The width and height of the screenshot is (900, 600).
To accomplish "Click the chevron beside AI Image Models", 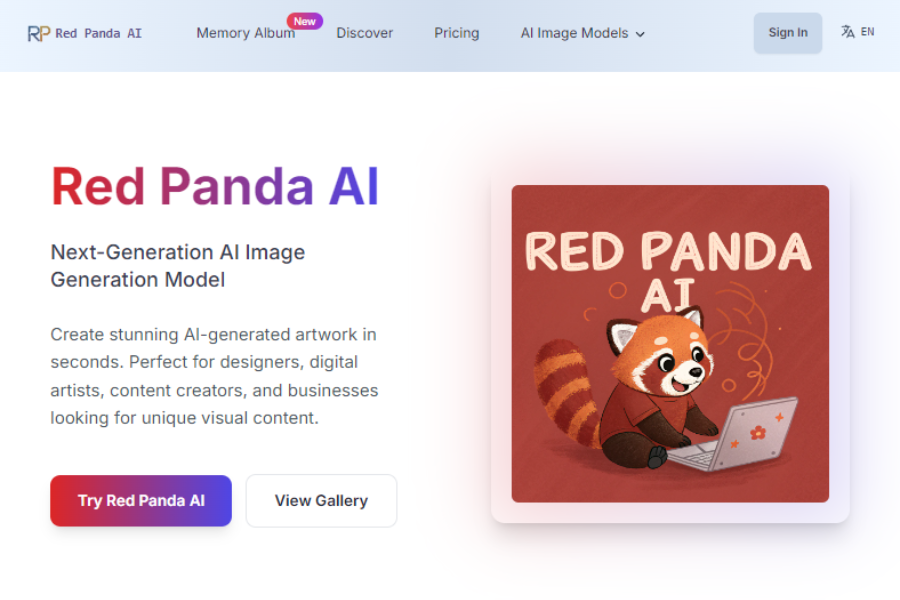I will coord(640,33).
